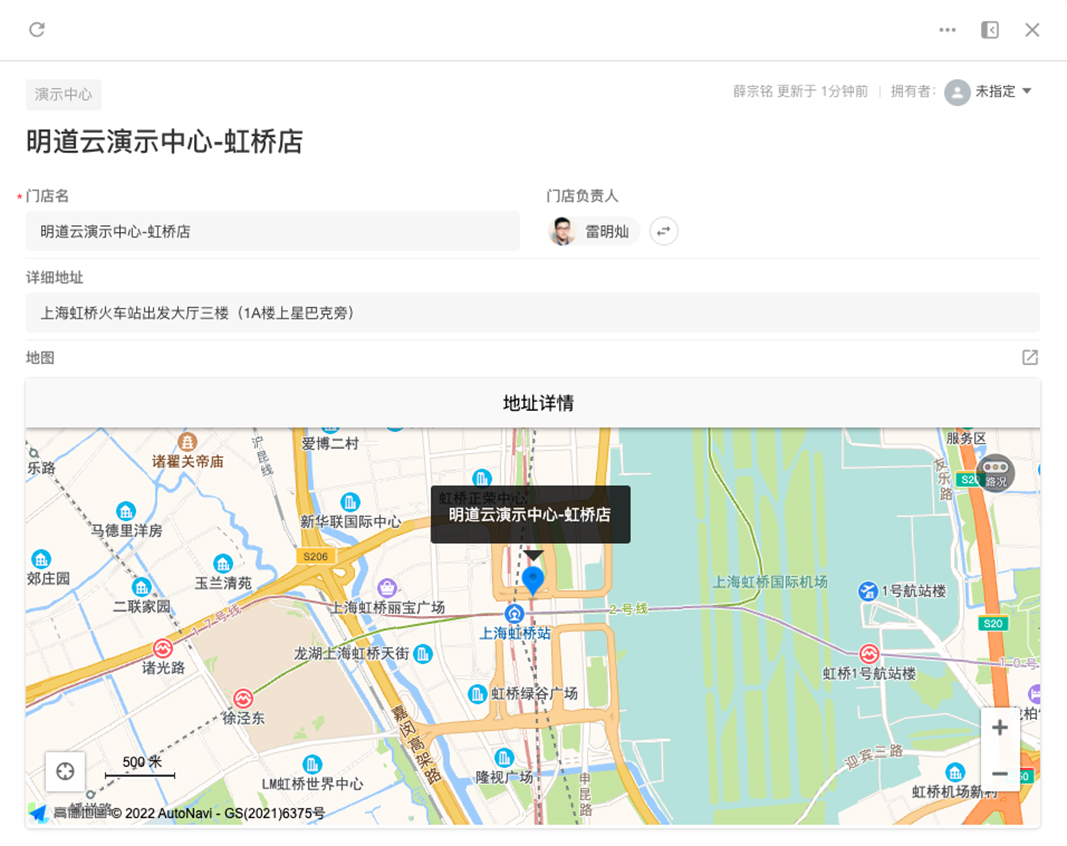The height and width of the screenshot is (846, 1067).
Task: Open map in new window icon
Action: pos(1030,357)
